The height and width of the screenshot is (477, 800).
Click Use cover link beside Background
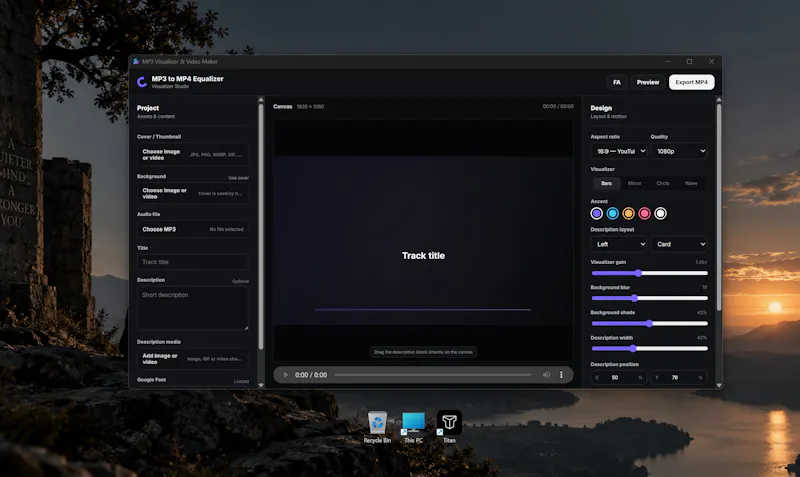click(238, 178)
